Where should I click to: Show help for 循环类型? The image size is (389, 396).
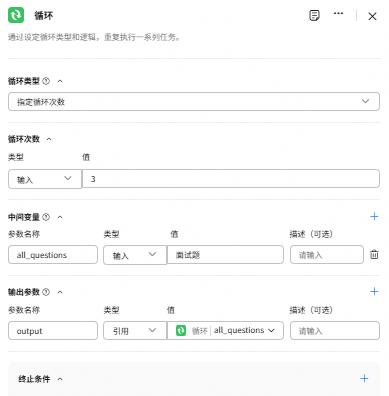tap(46, 81)
